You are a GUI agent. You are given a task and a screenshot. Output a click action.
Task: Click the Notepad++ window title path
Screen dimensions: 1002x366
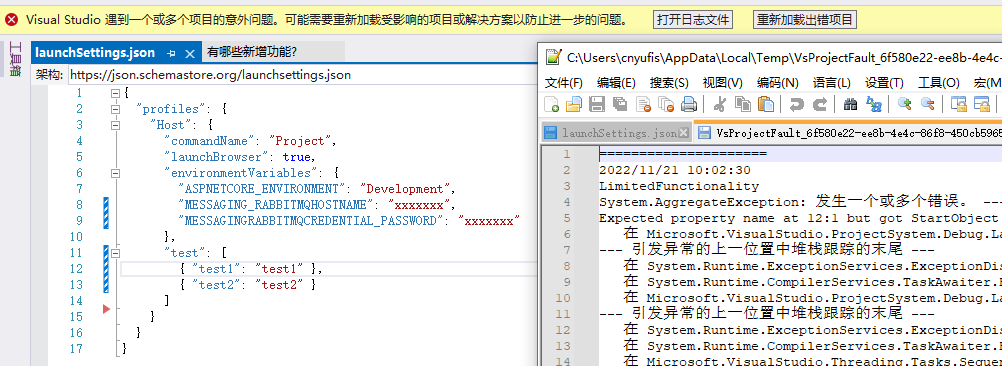(x=783, y=57)
